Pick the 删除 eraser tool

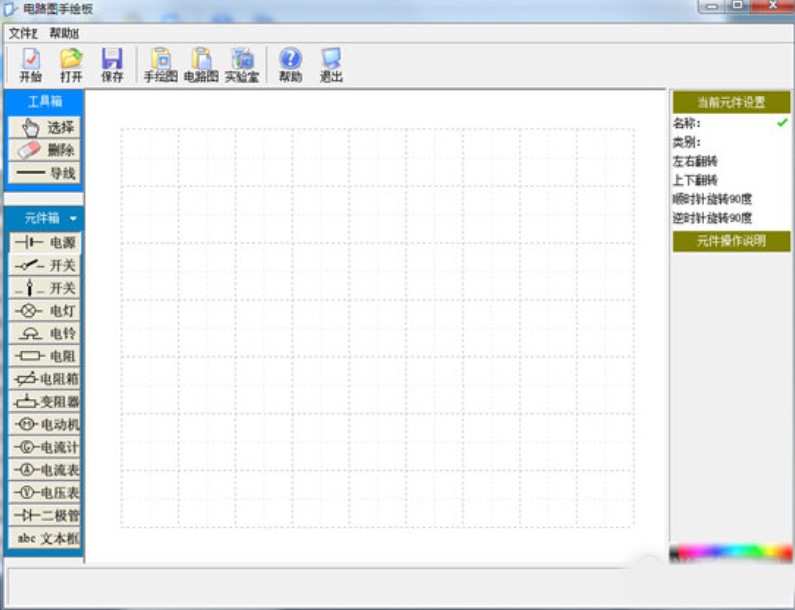[45, 150]
